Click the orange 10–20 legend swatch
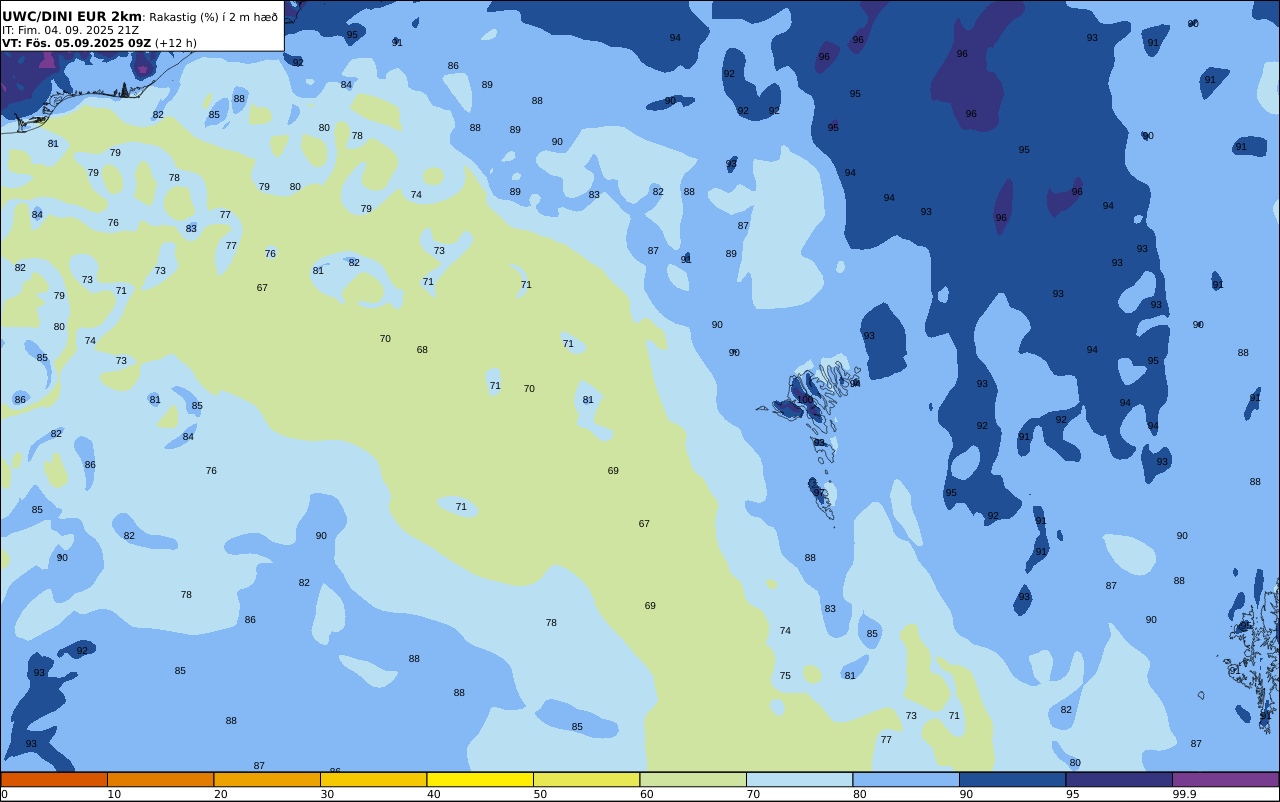The height and width of the screenshot is (802, 1280). pyautogui.click(x=160, y=779)
